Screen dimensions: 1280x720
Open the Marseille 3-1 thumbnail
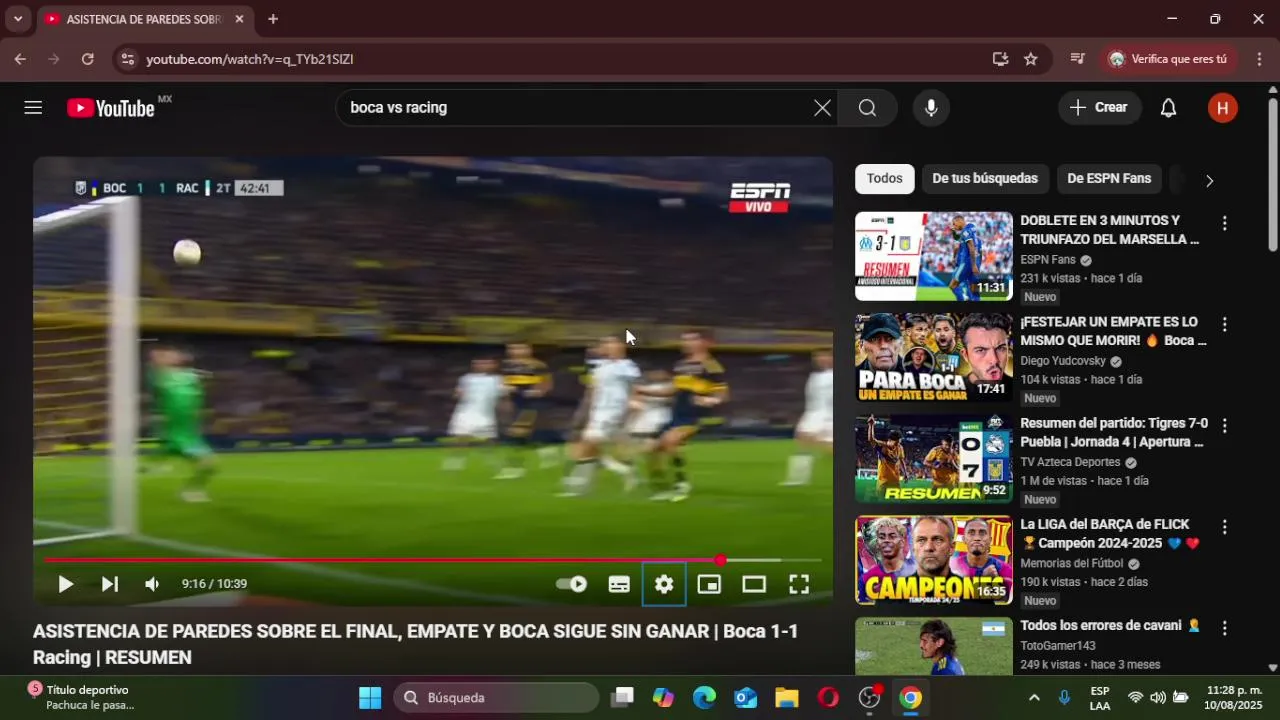click(x=934, y=256)
